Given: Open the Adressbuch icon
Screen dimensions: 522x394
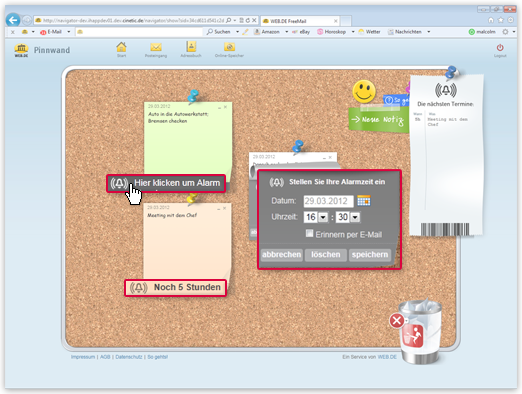Looking at the screenshot, I should 191,47.
